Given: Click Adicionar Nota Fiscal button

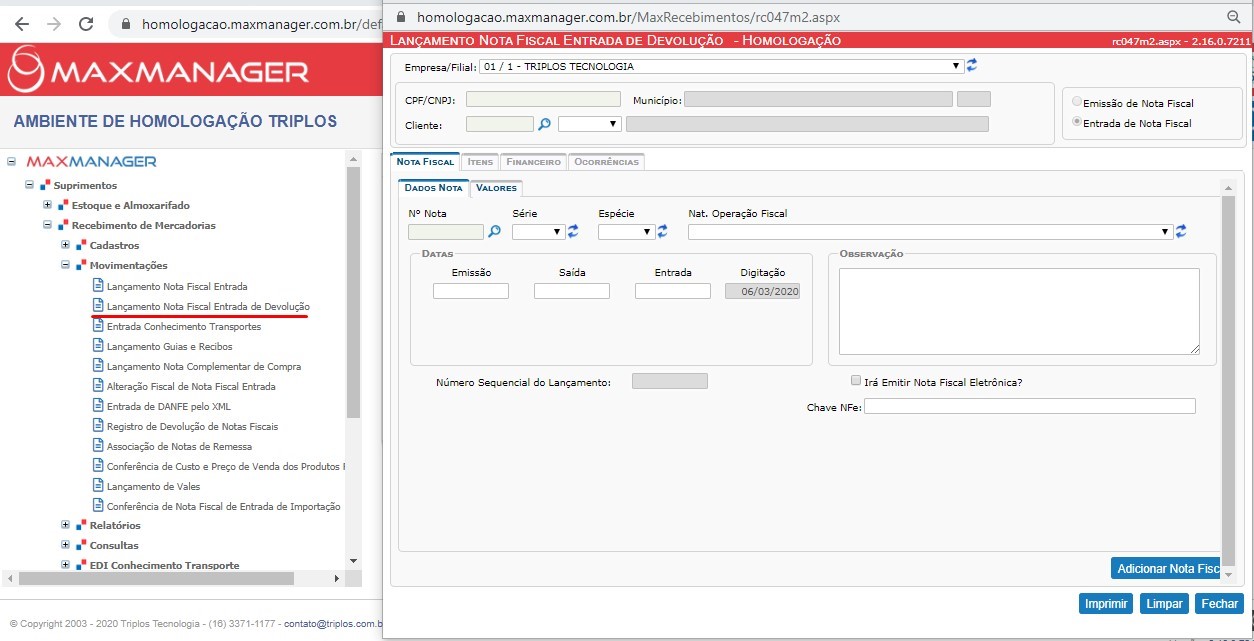Looking at the screenshot, I should tap(1165, 568).
